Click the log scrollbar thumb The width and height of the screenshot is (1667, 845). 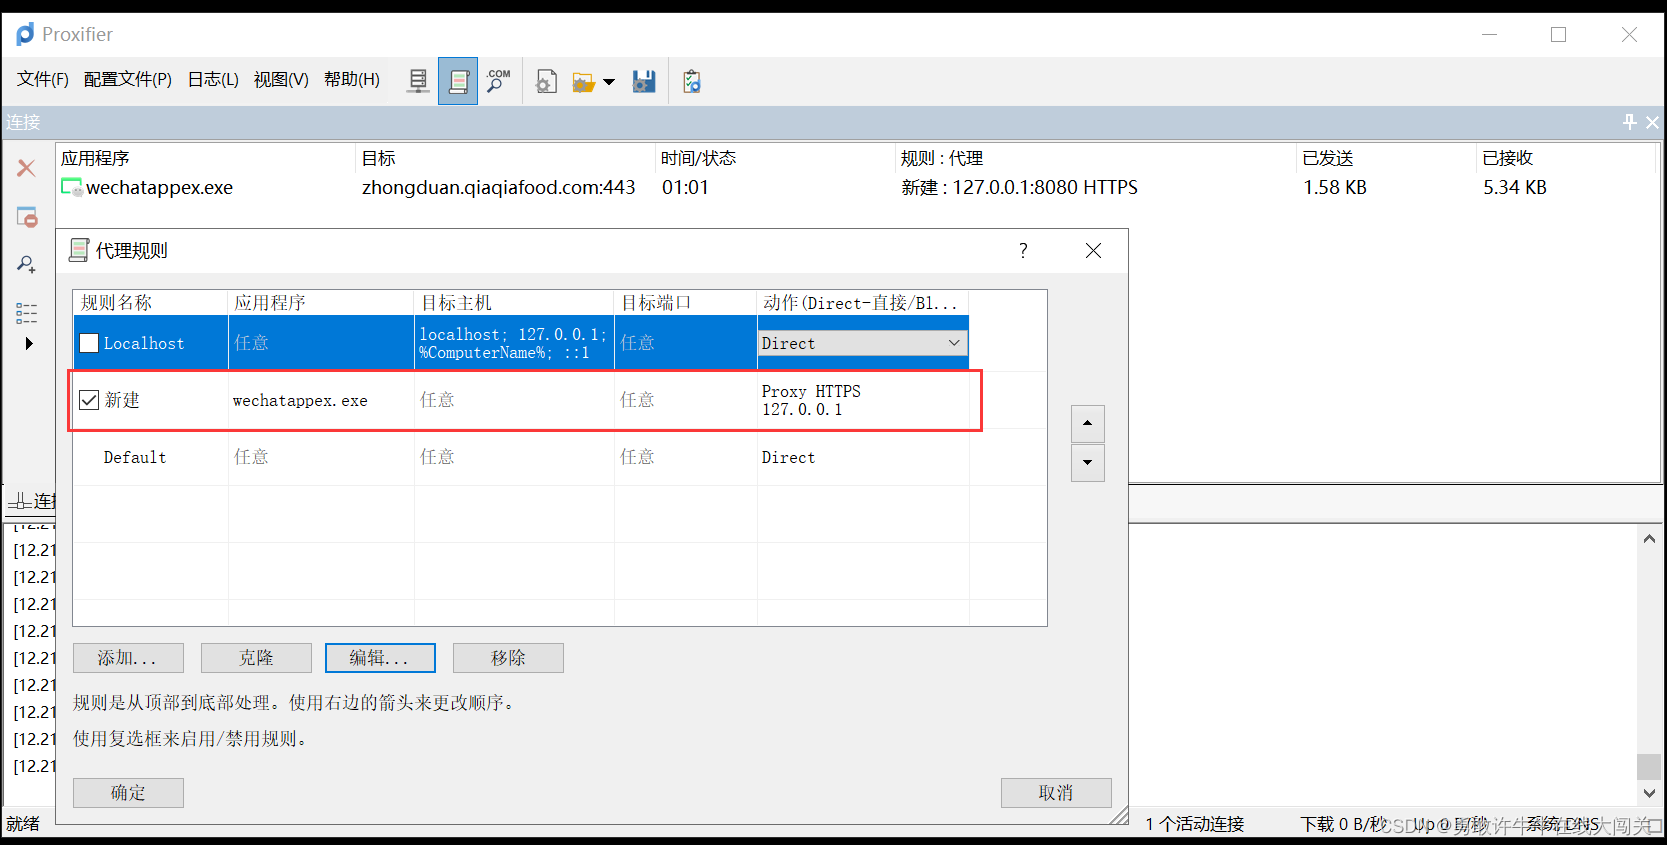click(x=1649, y=766)
